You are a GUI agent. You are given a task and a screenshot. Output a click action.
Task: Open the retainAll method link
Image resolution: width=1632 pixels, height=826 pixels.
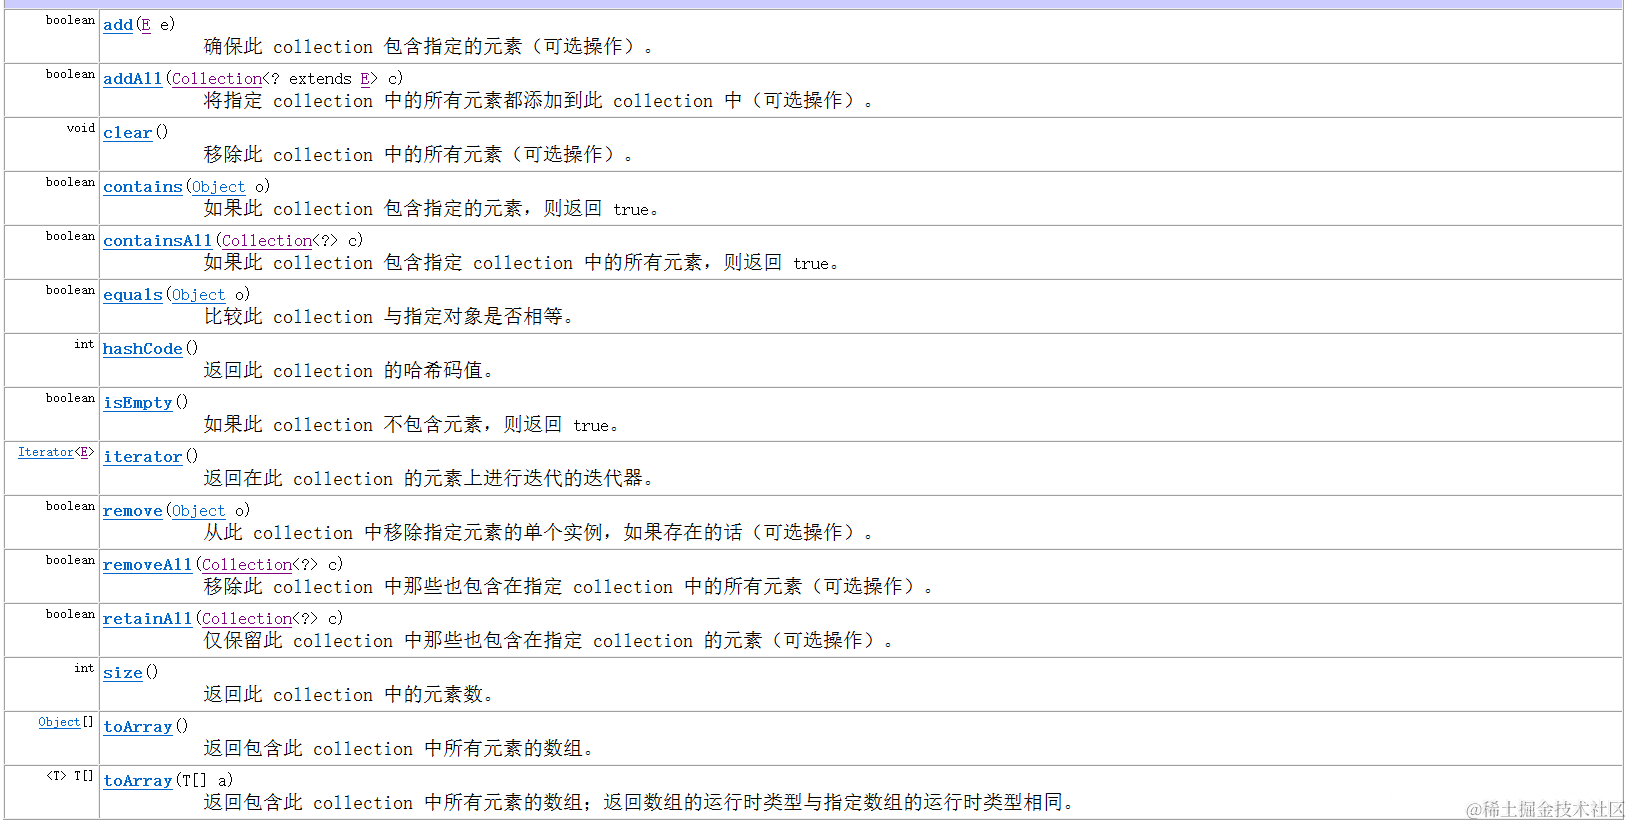pyautogui.click(x=148, y=619)
